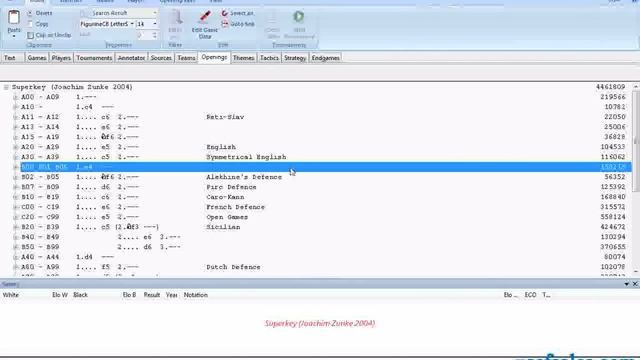Expand the A11 - A12 Reti-Slav key
640x360 pixels.
(15, 117)
